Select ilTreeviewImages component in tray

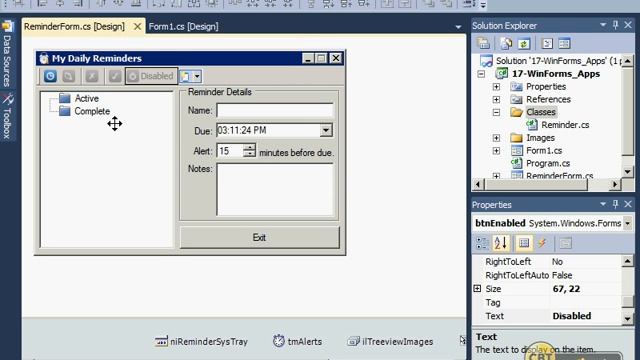[390, 341]
